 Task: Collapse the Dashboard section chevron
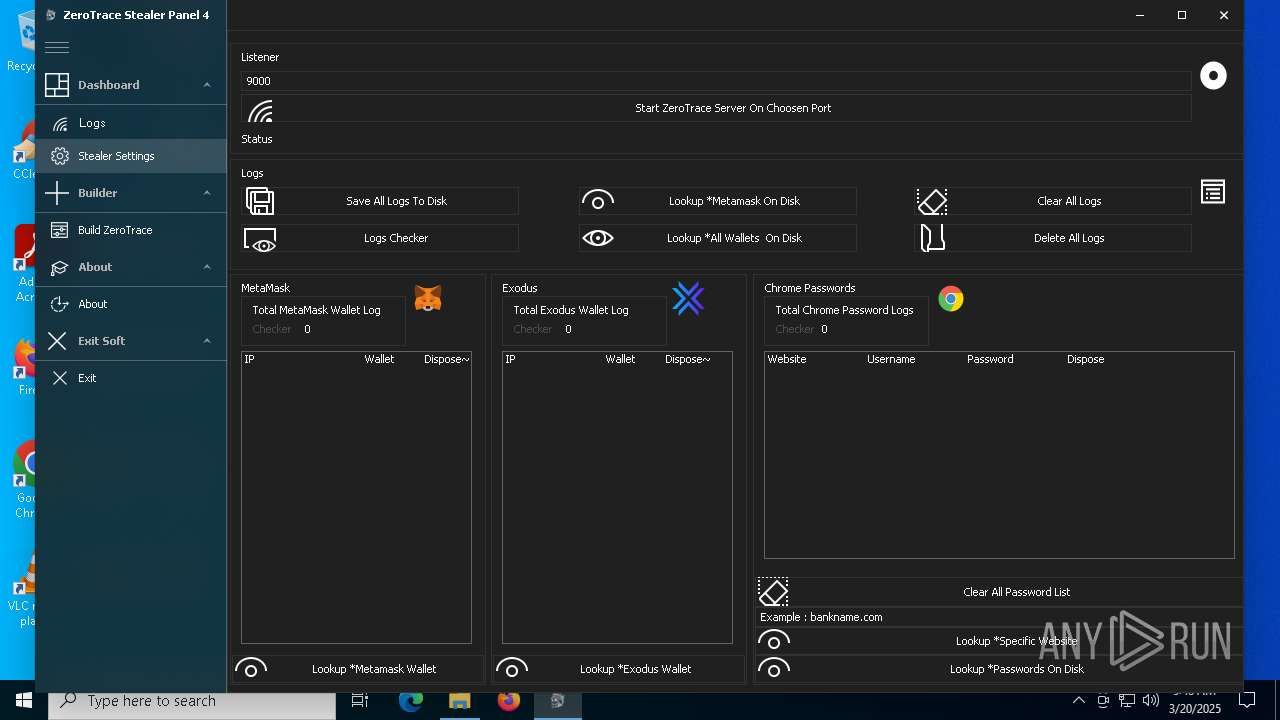(x=207, y=85)
